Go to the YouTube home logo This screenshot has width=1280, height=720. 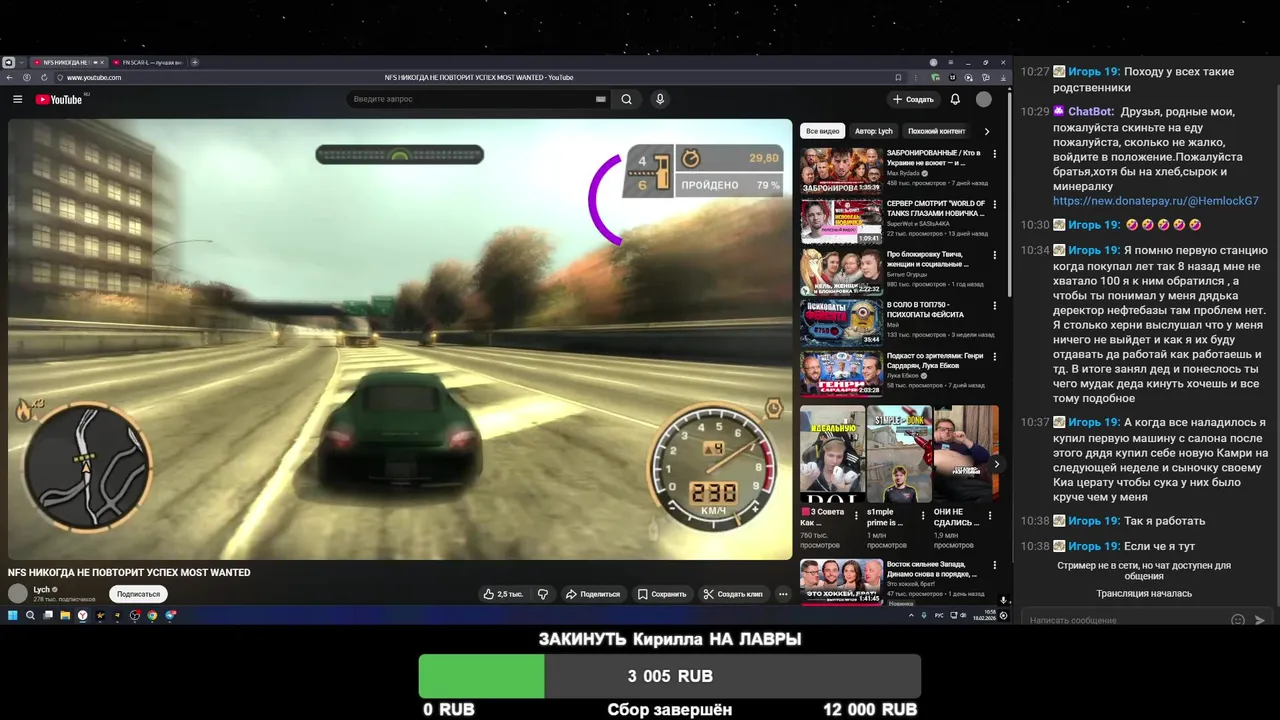pyautogui.click(x=59, y=99)
